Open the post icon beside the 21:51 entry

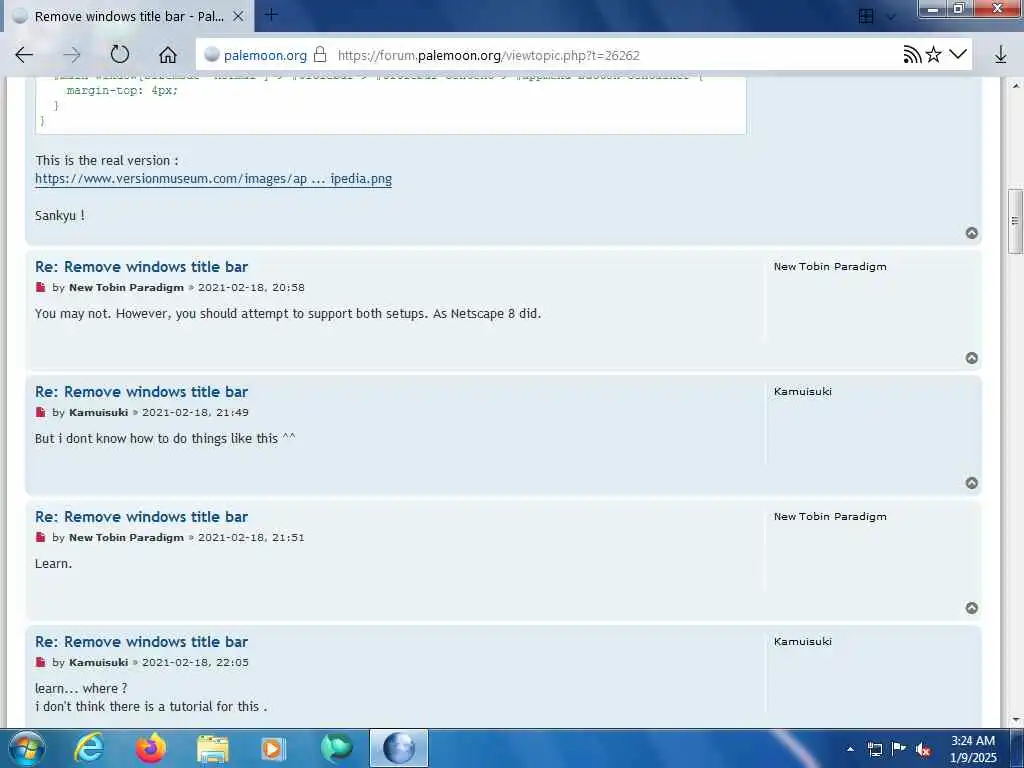coord(40,537)
